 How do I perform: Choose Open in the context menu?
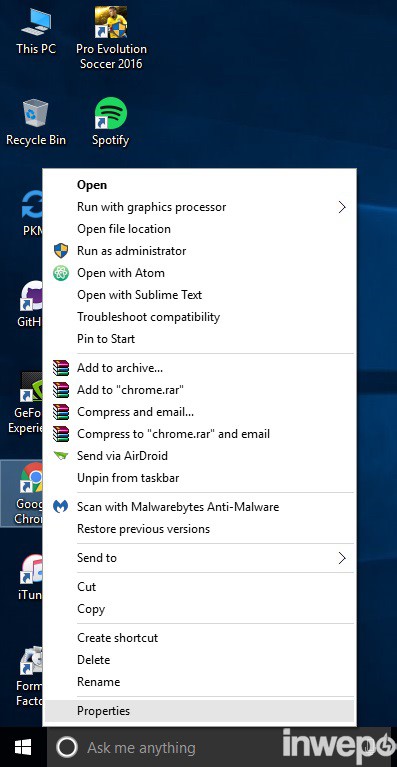tap(199, 185)
